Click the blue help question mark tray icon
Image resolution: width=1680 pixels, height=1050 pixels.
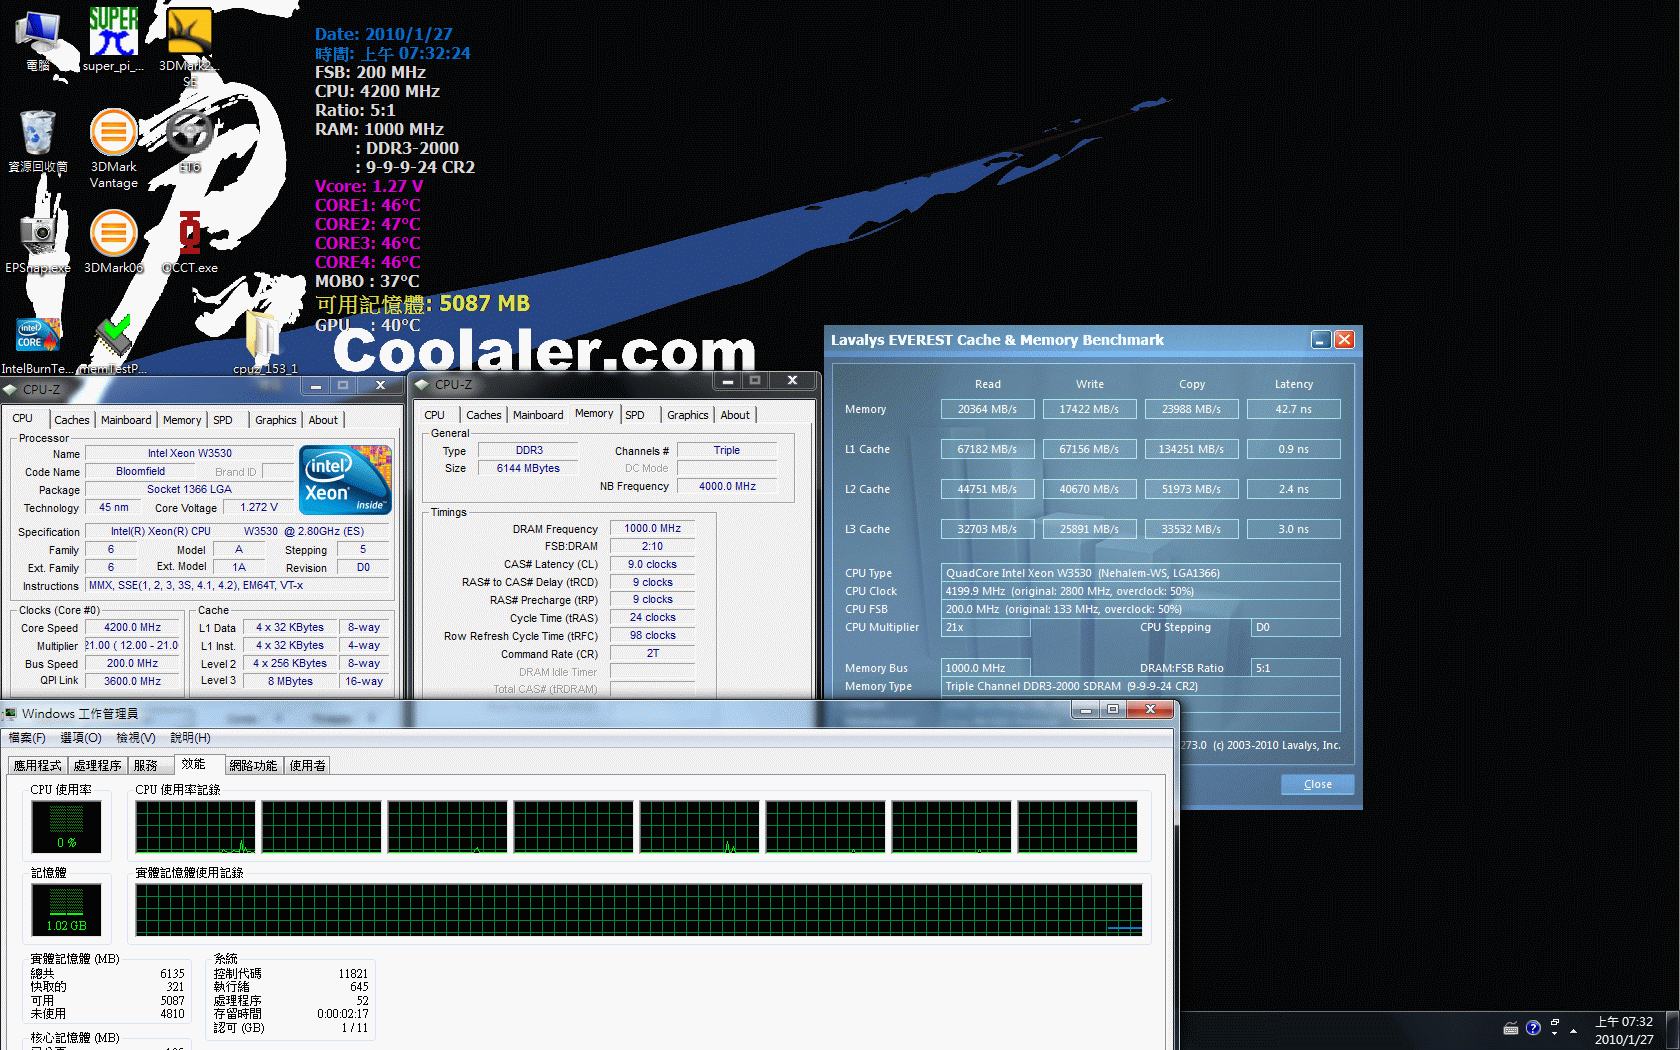pos(1533,1028)
